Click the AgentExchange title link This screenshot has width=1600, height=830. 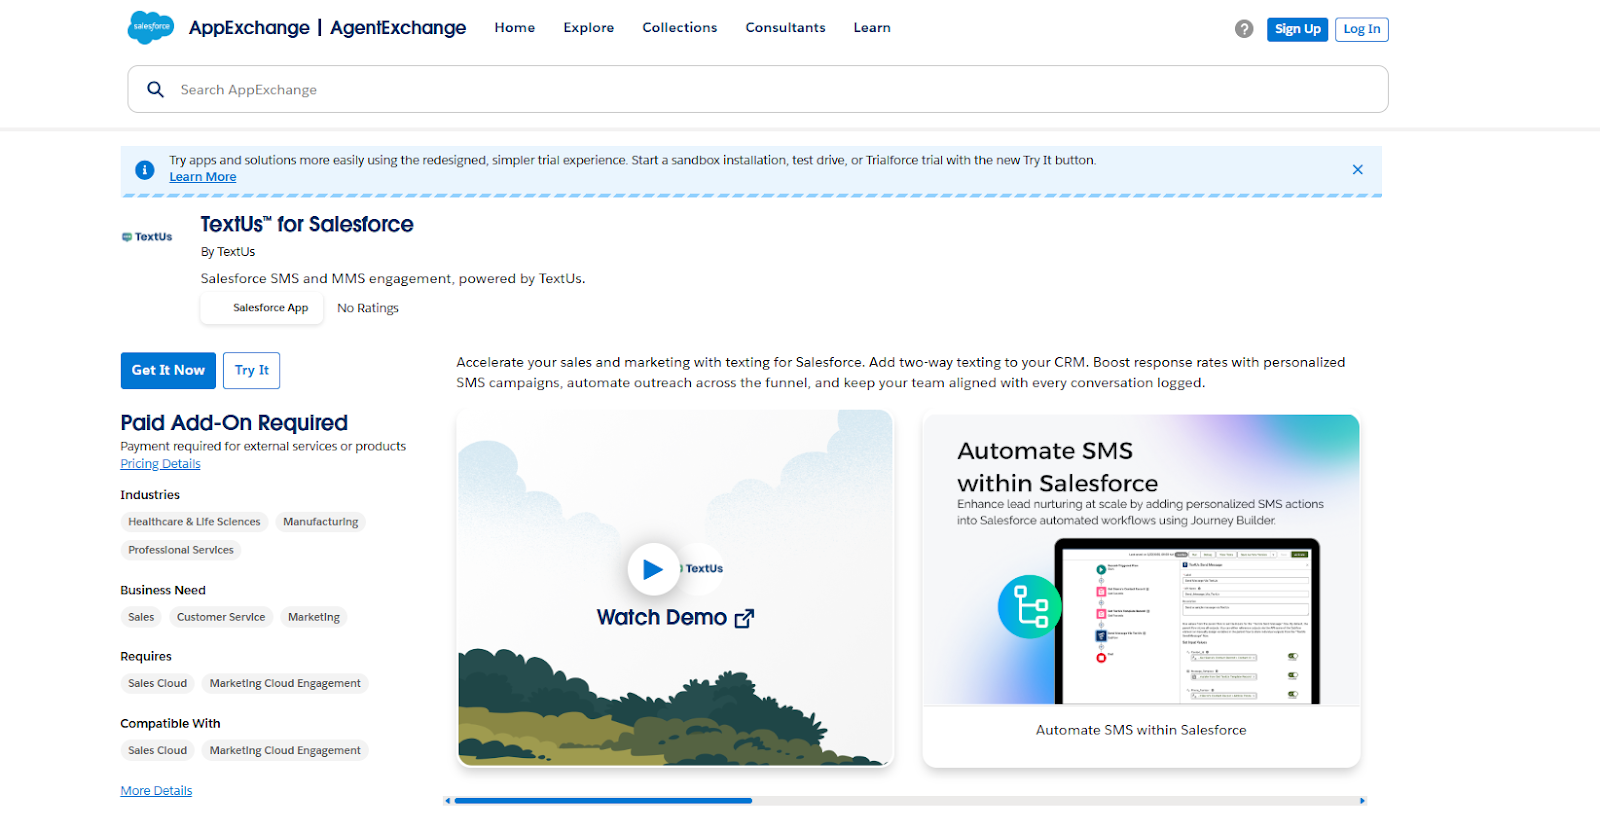(x=398, y=28)
